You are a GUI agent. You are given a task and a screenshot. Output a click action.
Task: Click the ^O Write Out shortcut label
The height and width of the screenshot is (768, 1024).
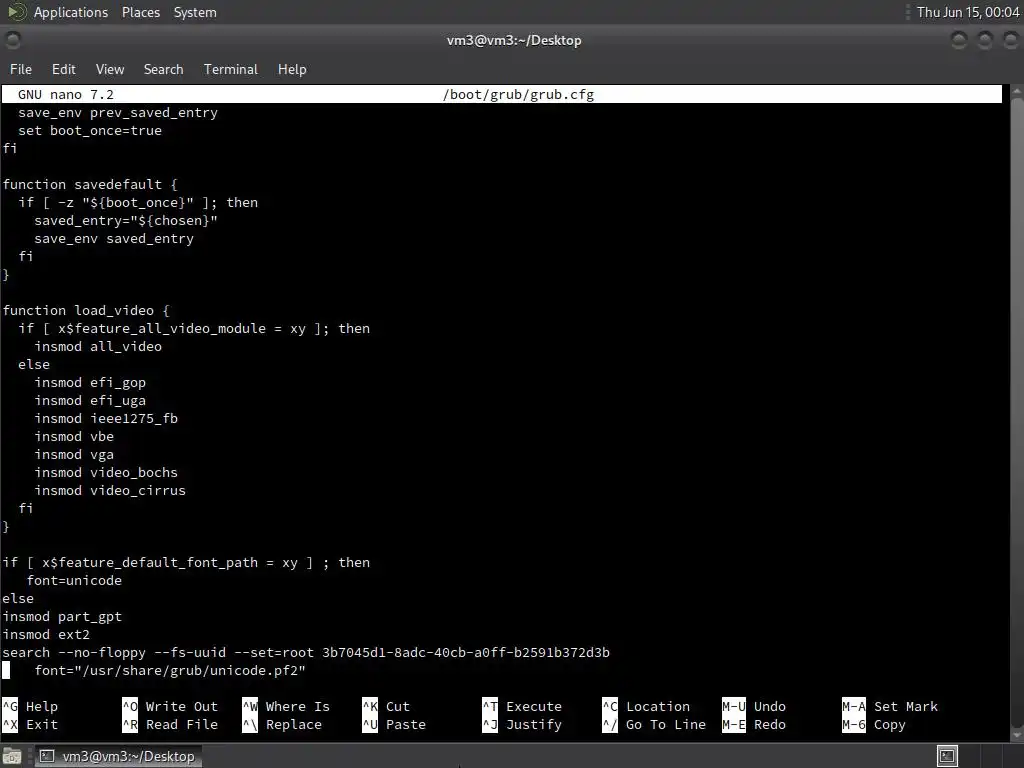[x=170, y=707]
